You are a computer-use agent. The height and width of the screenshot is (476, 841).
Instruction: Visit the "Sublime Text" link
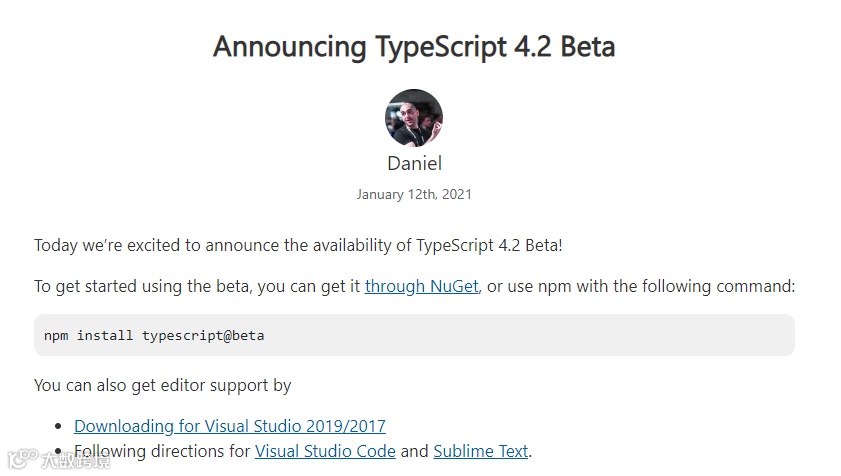[x=480, y=451]
